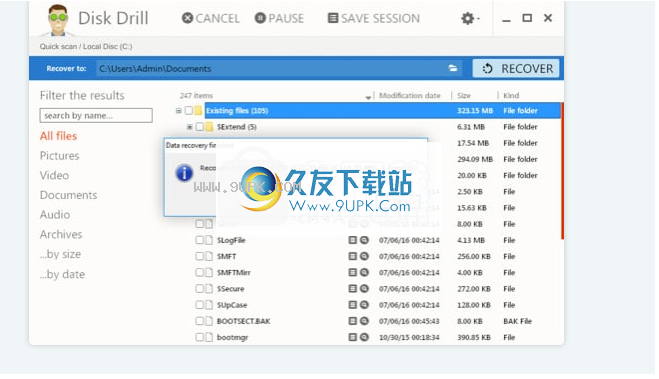Open hex view icon for $Secure
This screenshot has width=659, height=379.
[353, 289]
